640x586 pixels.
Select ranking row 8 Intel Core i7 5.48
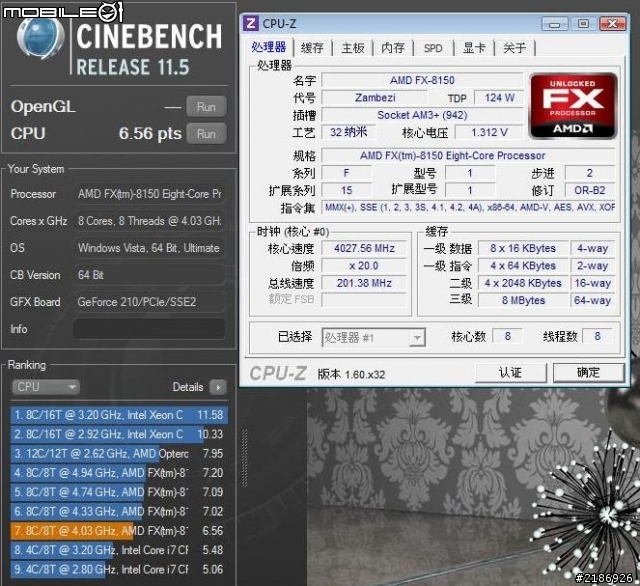coord(119,550)
